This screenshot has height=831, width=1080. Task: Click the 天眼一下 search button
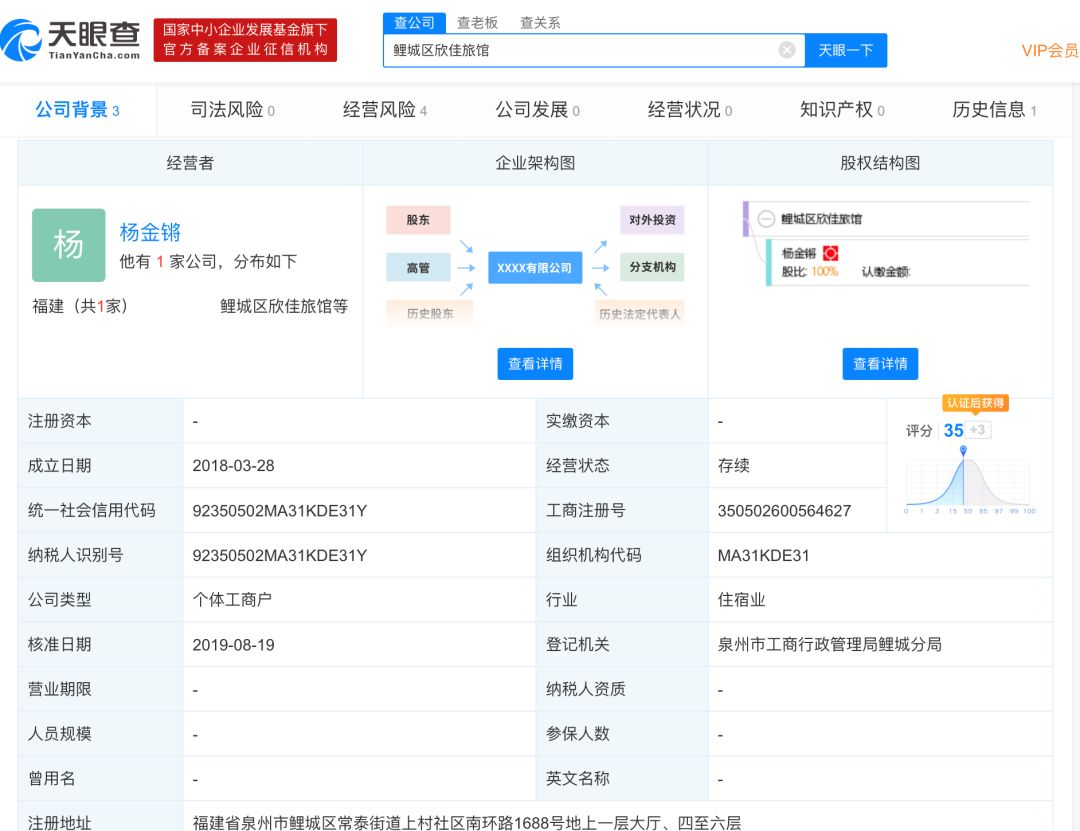coord(846,50)
